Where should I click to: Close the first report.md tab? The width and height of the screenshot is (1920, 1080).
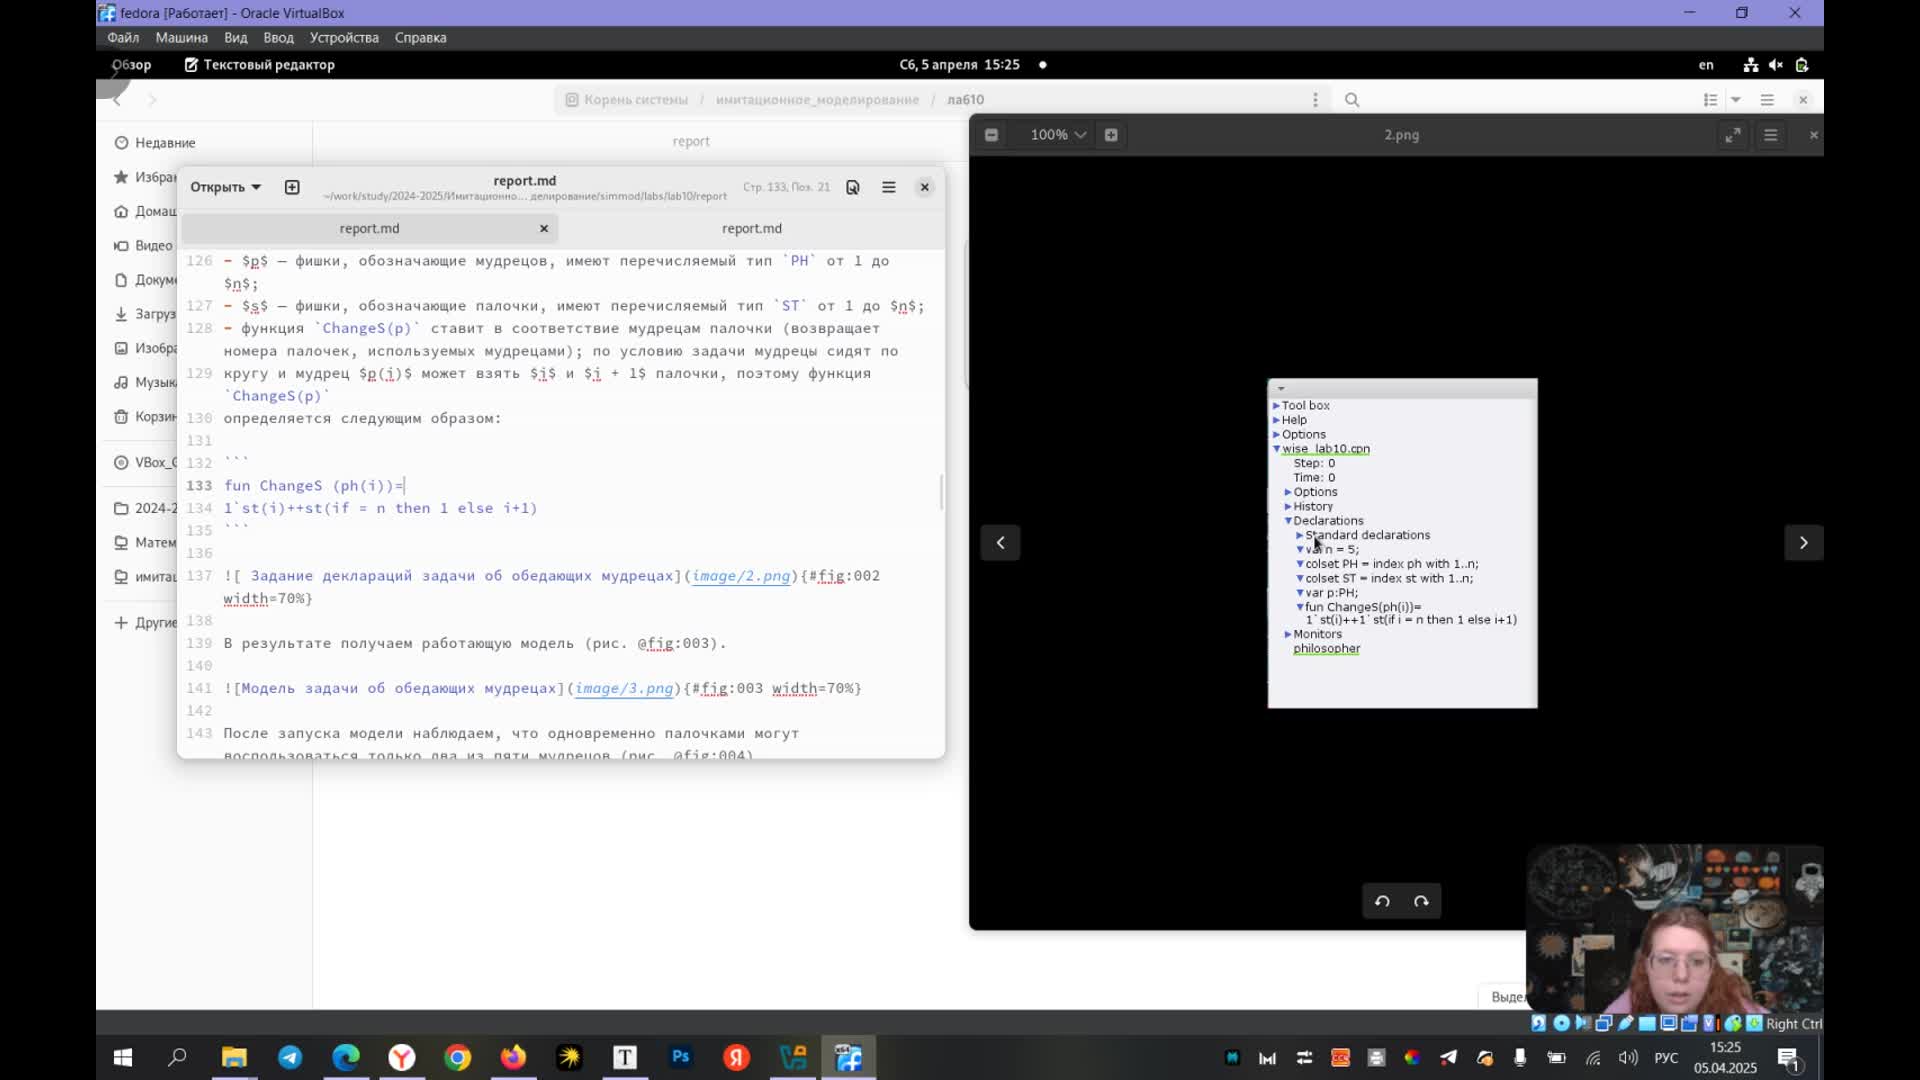click(x=544, y=228)
